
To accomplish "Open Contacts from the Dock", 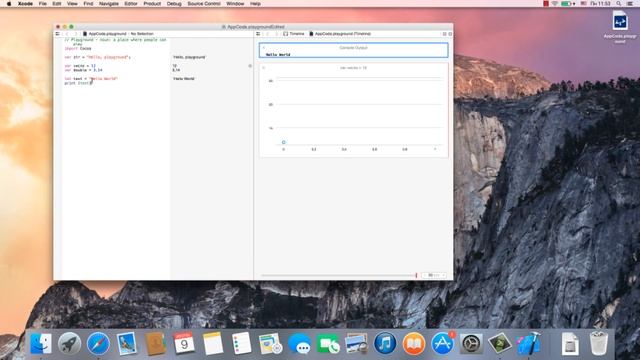I will [x=156, y=343].
